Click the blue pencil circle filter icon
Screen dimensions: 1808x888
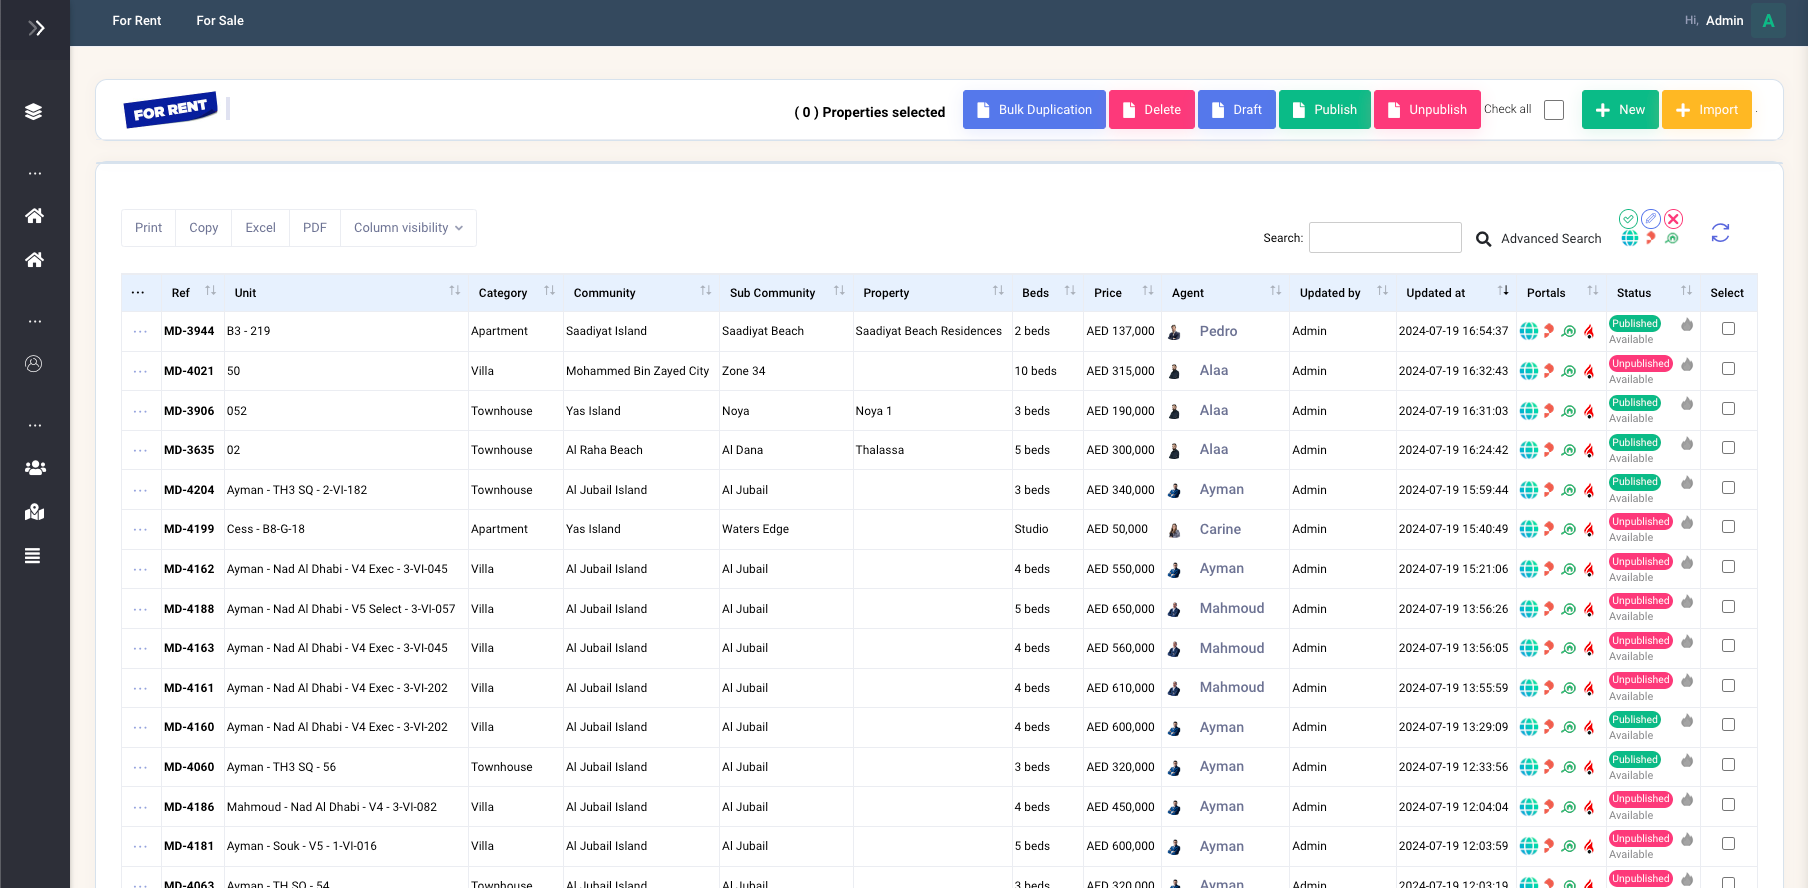(x=1651, y=219)
